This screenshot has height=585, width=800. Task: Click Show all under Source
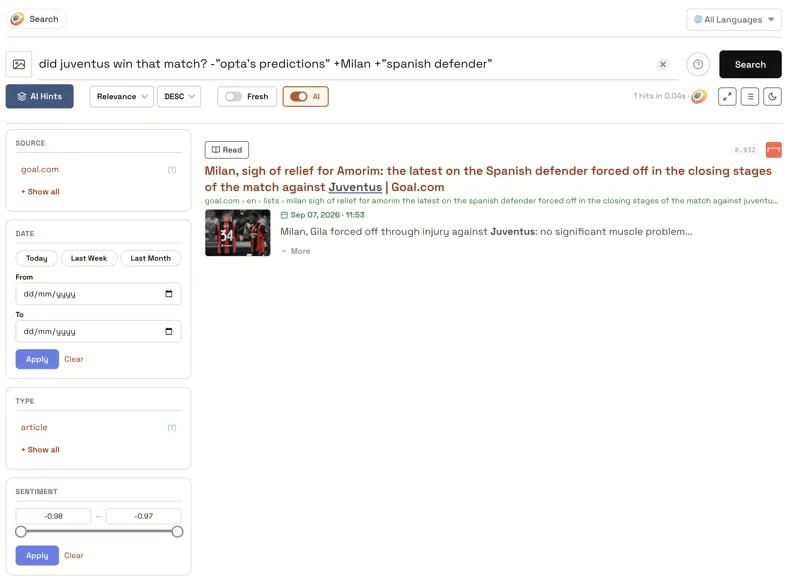[40, 192]
